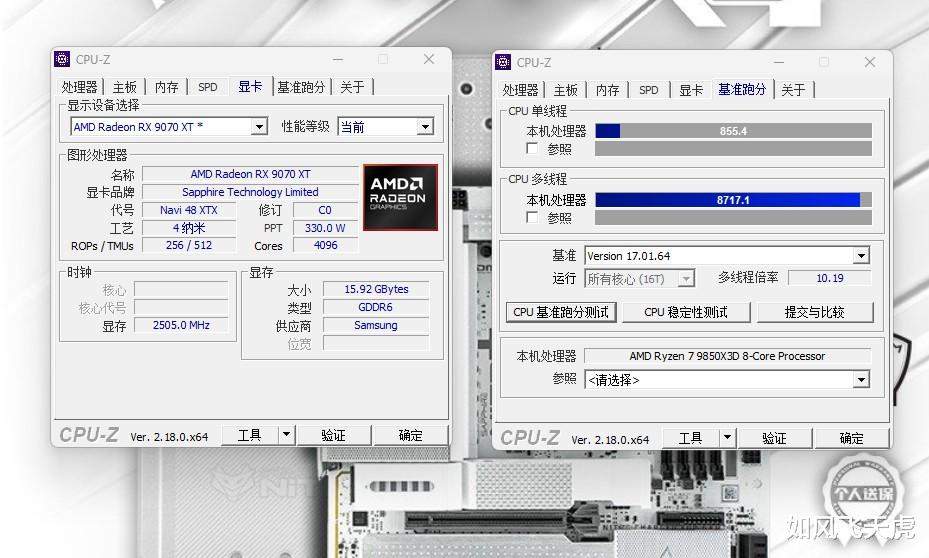Open 性能等级 dropdown showing 当前
929x558 pixels.
pos(385,127)
